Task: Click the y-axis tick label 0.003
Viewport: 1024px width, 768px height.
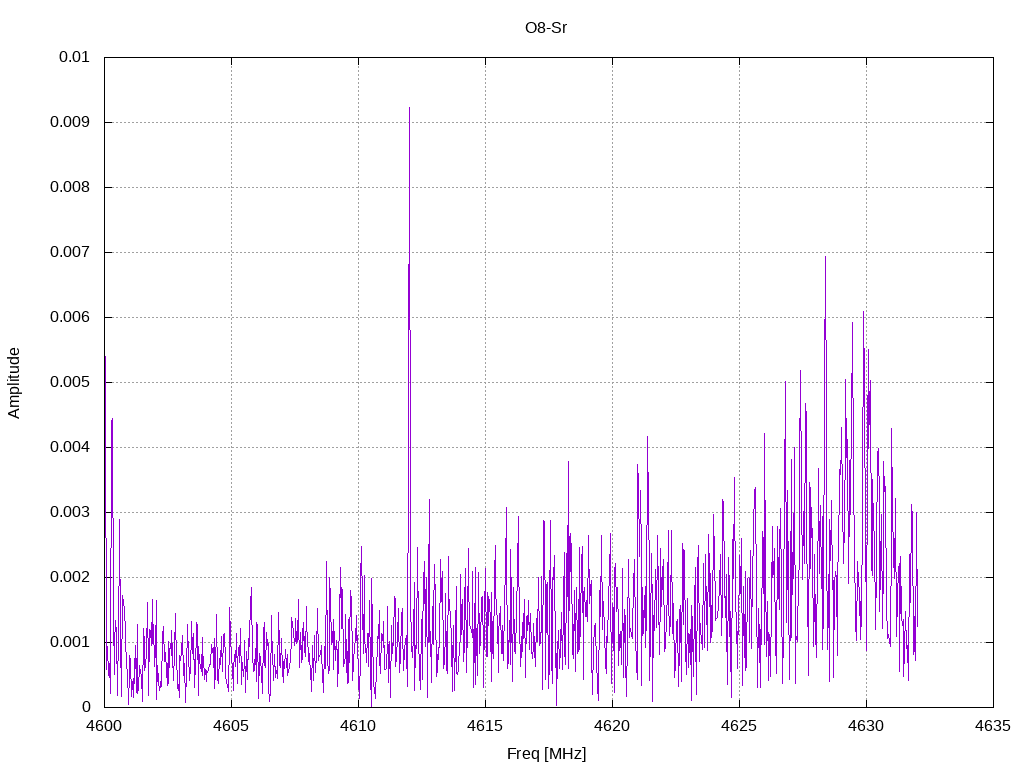Action: (x=69, y=512)
